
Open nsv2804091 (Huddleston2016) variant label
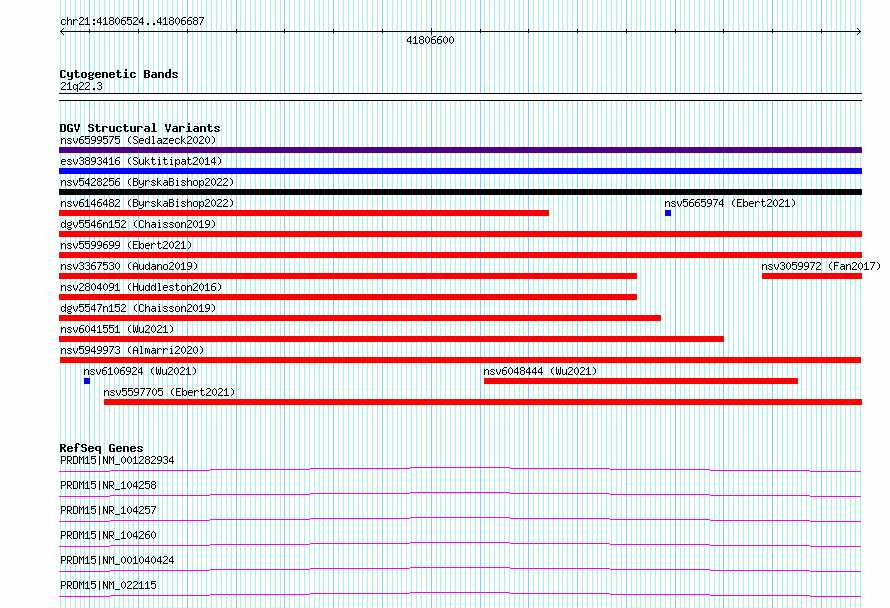(141, 287)
